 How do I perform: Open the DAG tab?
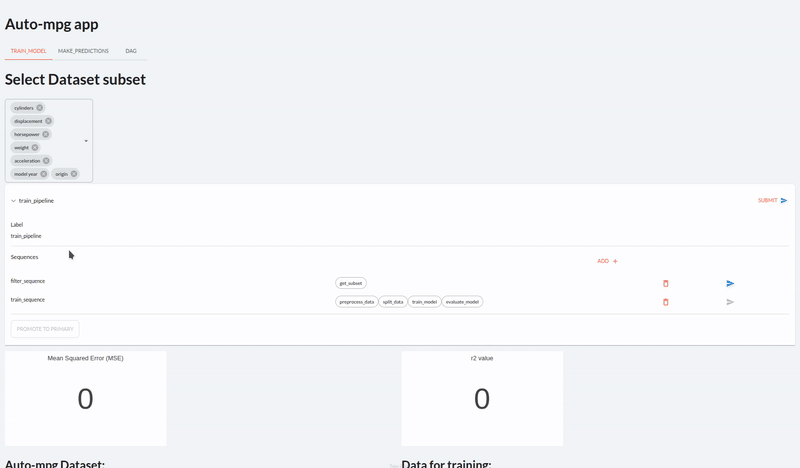point(131,51)
